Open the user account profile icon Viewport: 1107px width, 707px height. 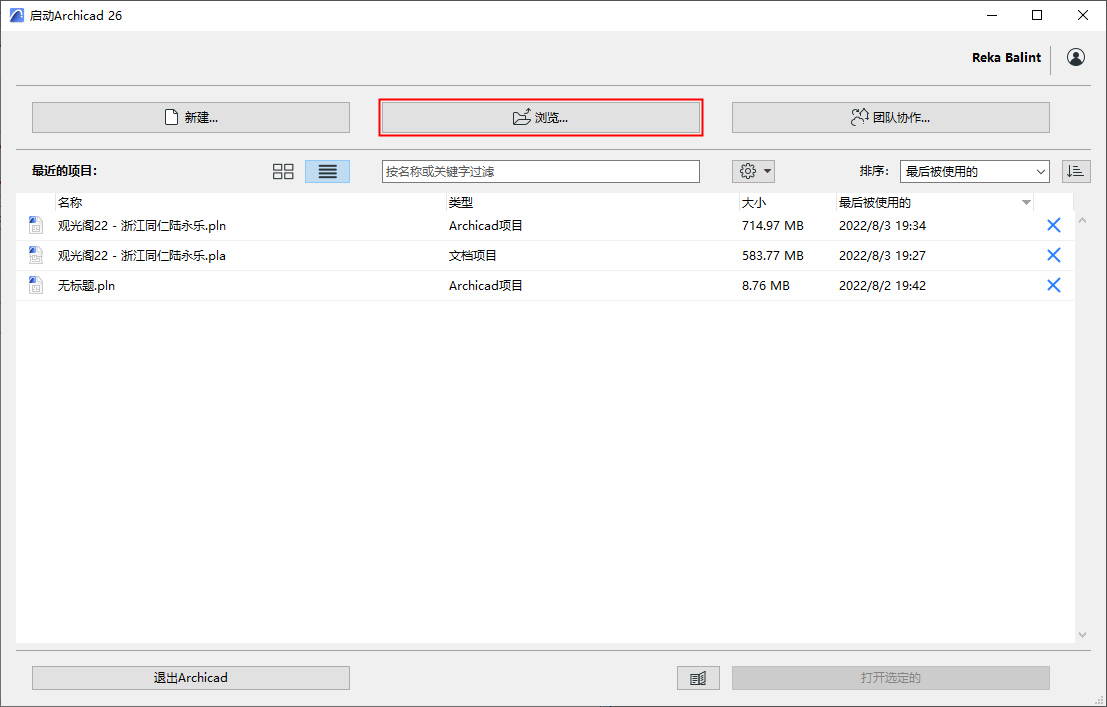[x=1076, y=57]
